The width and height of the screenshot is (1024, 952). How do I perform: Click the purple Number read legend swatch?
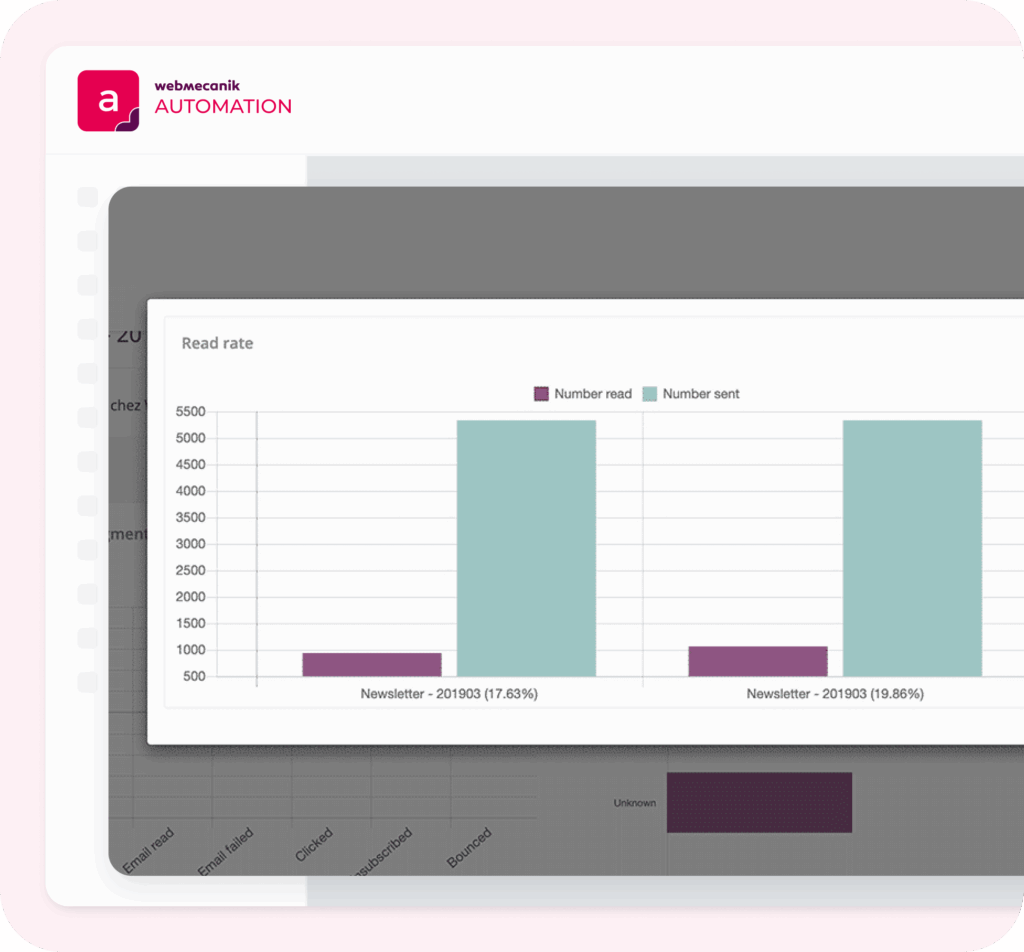(541, 394)
